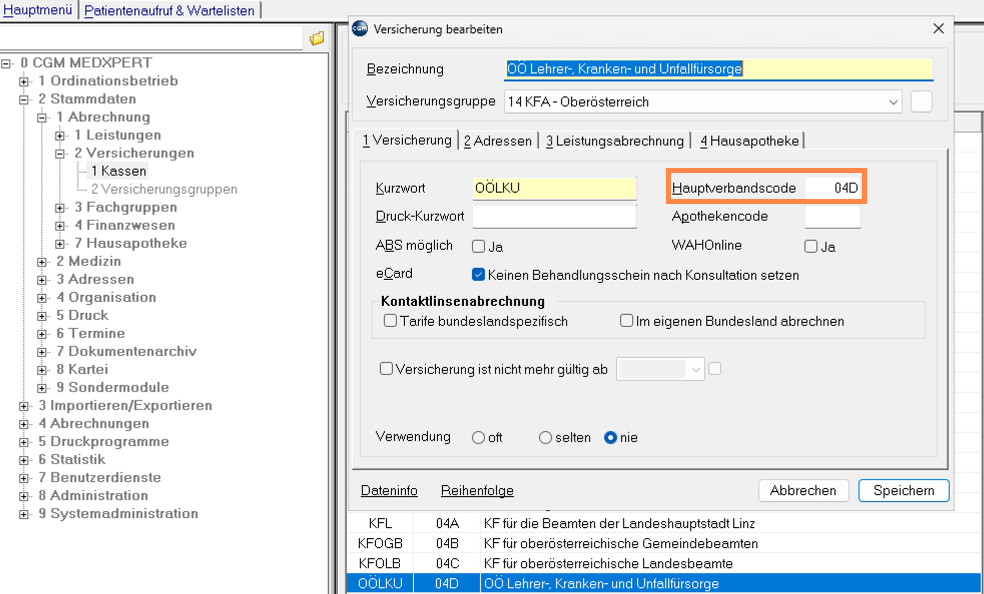This screenshot has height=594, width=984.
Task: Uncheck Keinen Behandlungsschein nach Konsultation setzen
Action: click(x=479, y=275)
